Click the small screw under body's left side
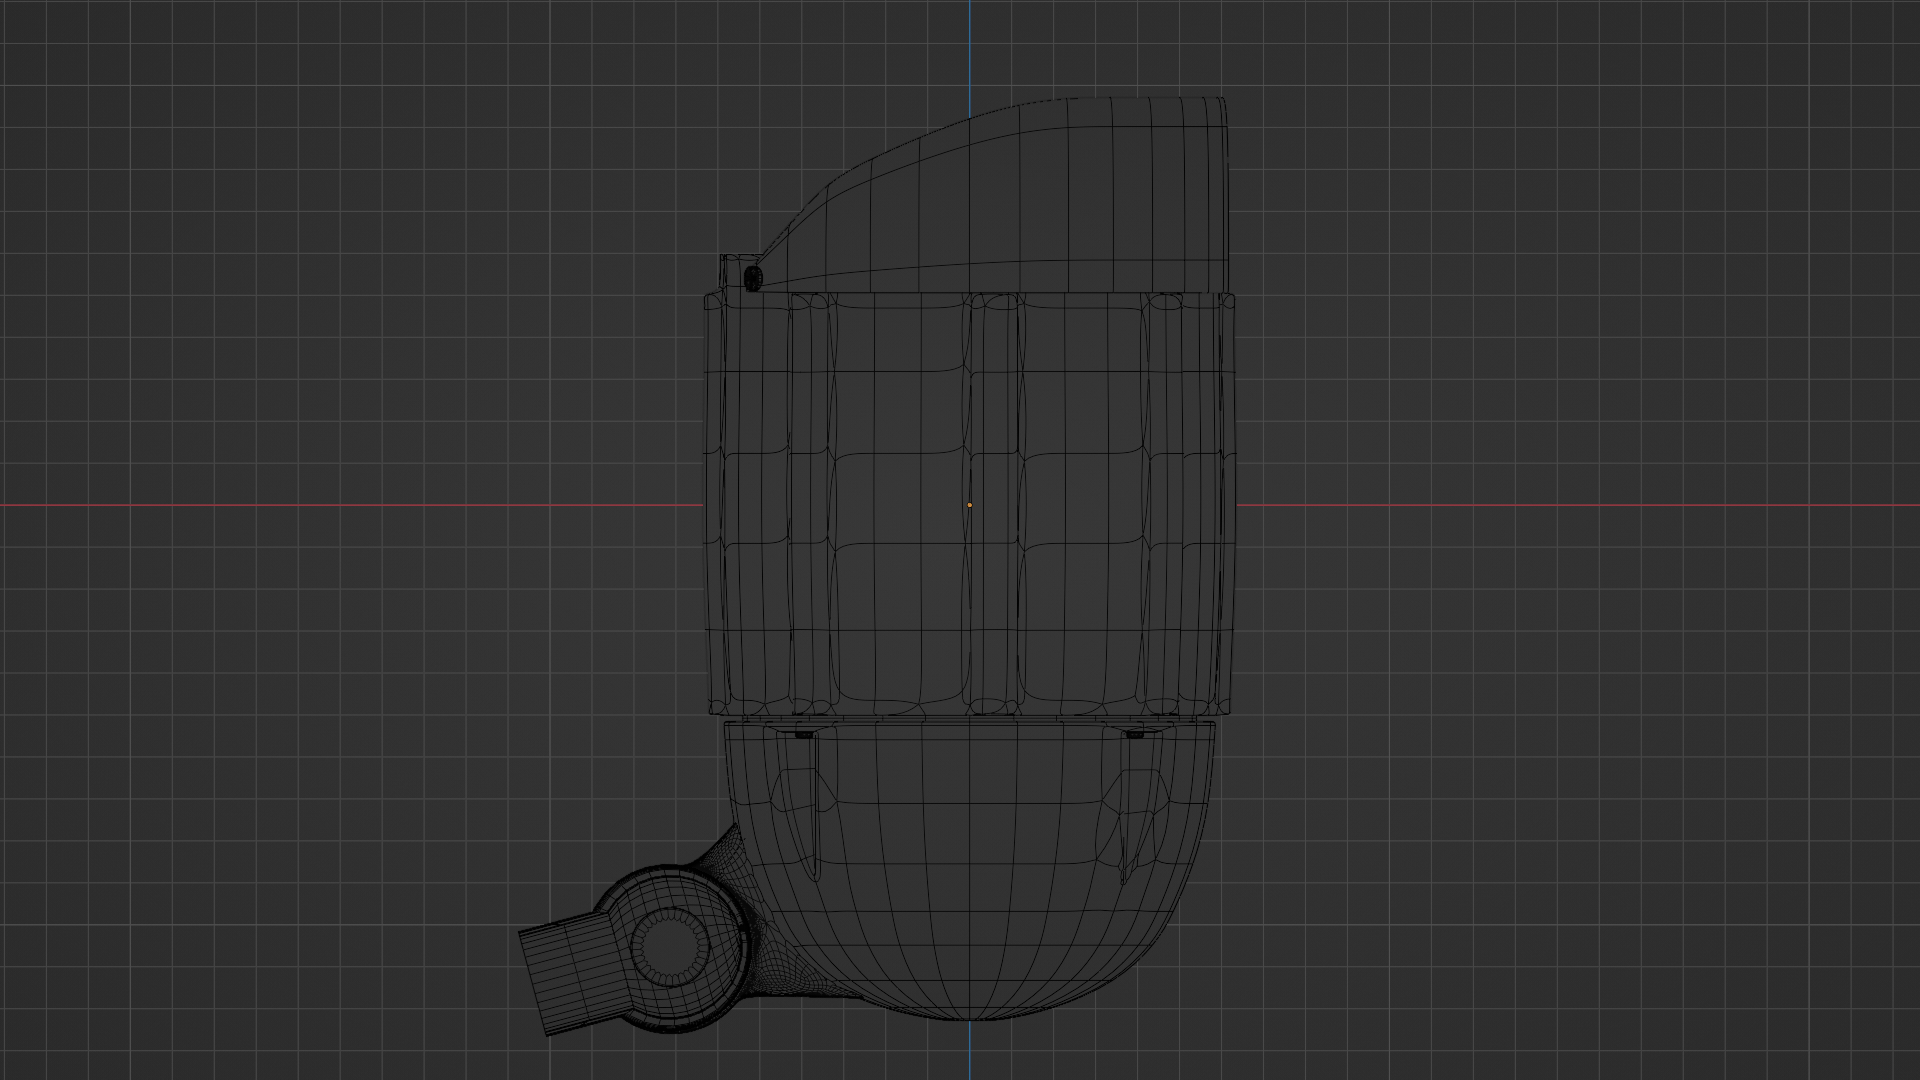1920x1080 pixels. [x=803, y=734]
